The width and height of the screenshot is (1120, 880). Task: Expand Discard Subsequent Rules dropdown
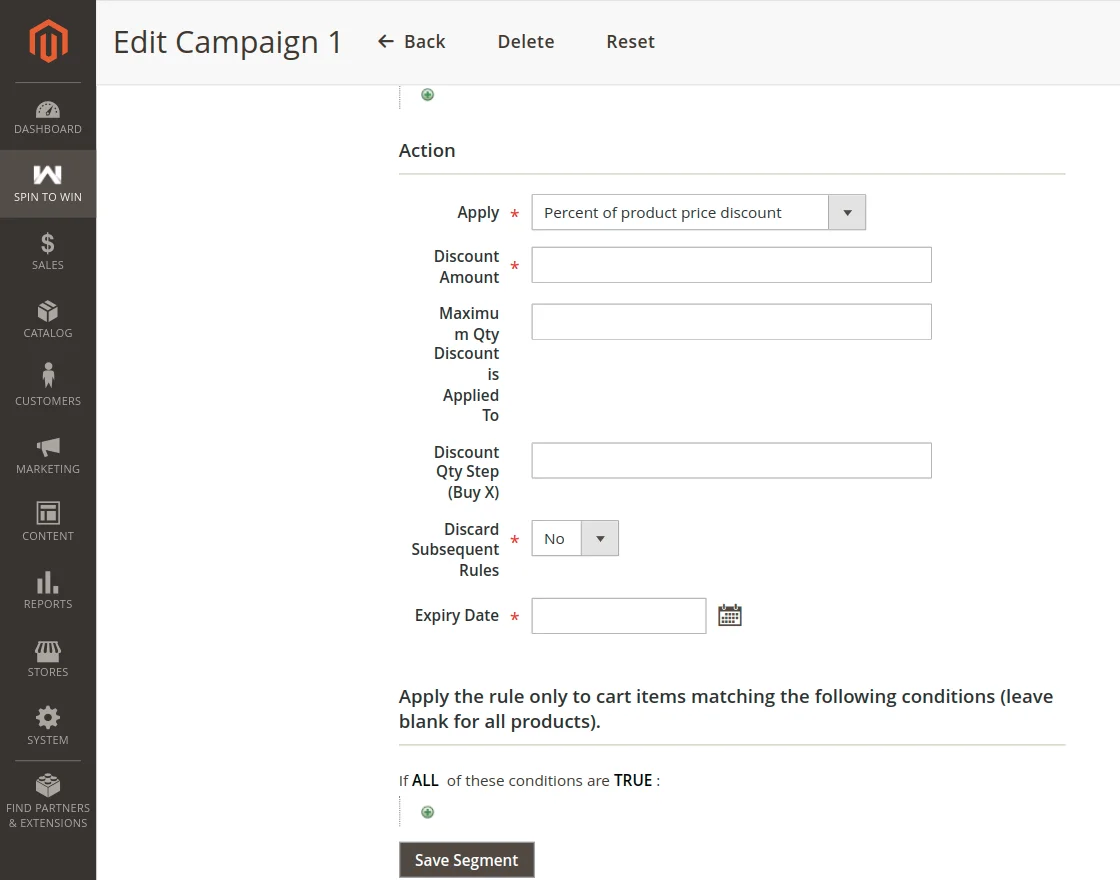click(x=575, y=538)
